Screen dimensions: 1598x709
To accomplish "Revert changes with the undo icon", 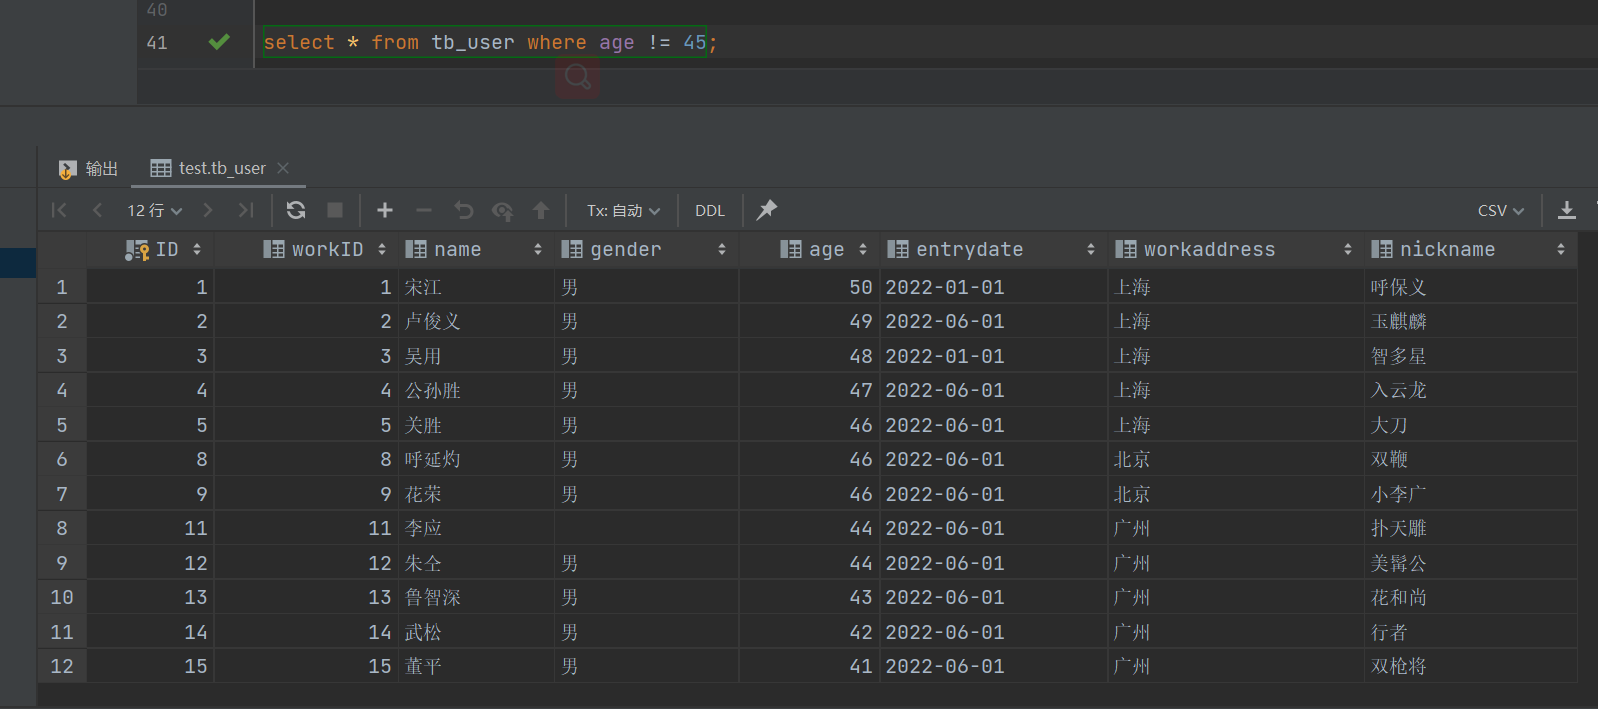I will 463,210.
